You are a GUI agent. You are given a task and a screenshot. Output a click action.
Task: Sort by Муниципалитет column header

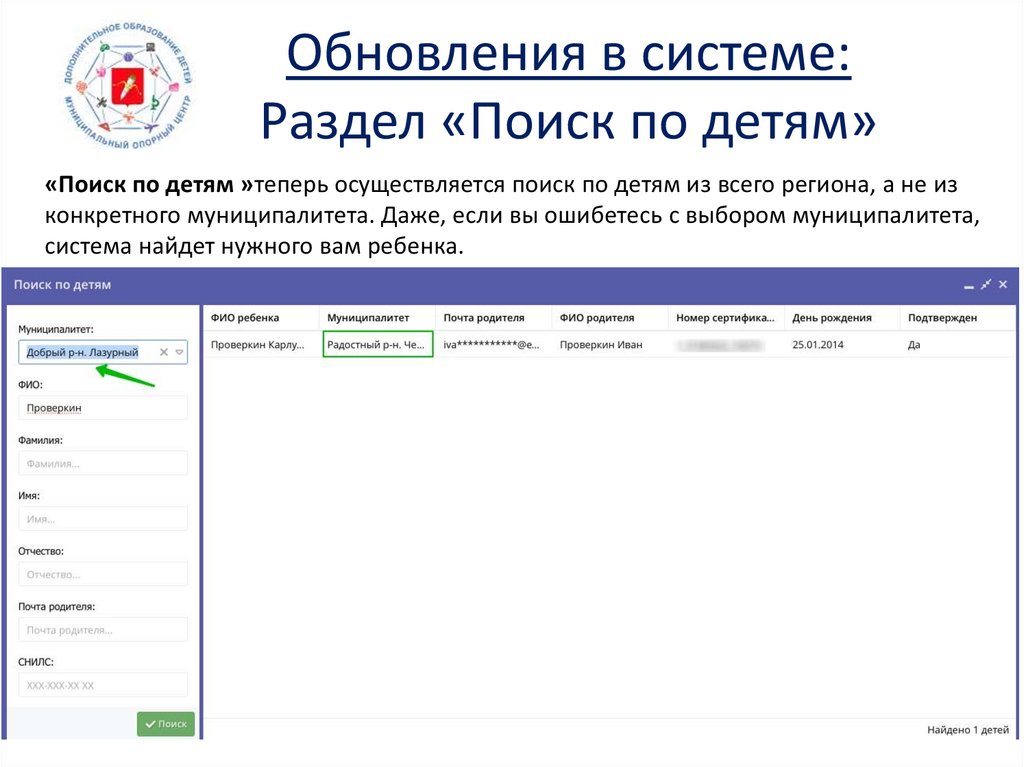pos(377,318)
